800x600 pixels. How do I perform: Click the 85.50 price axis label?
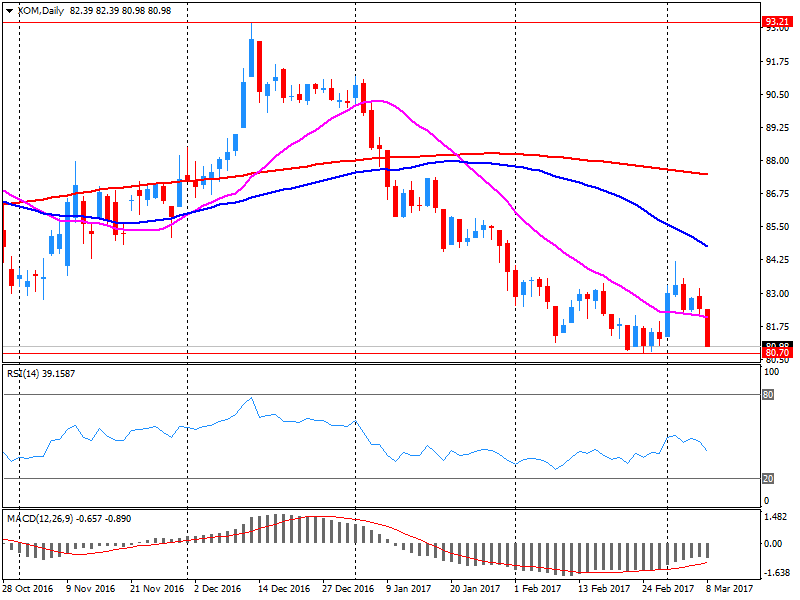[x=778, y=227]
